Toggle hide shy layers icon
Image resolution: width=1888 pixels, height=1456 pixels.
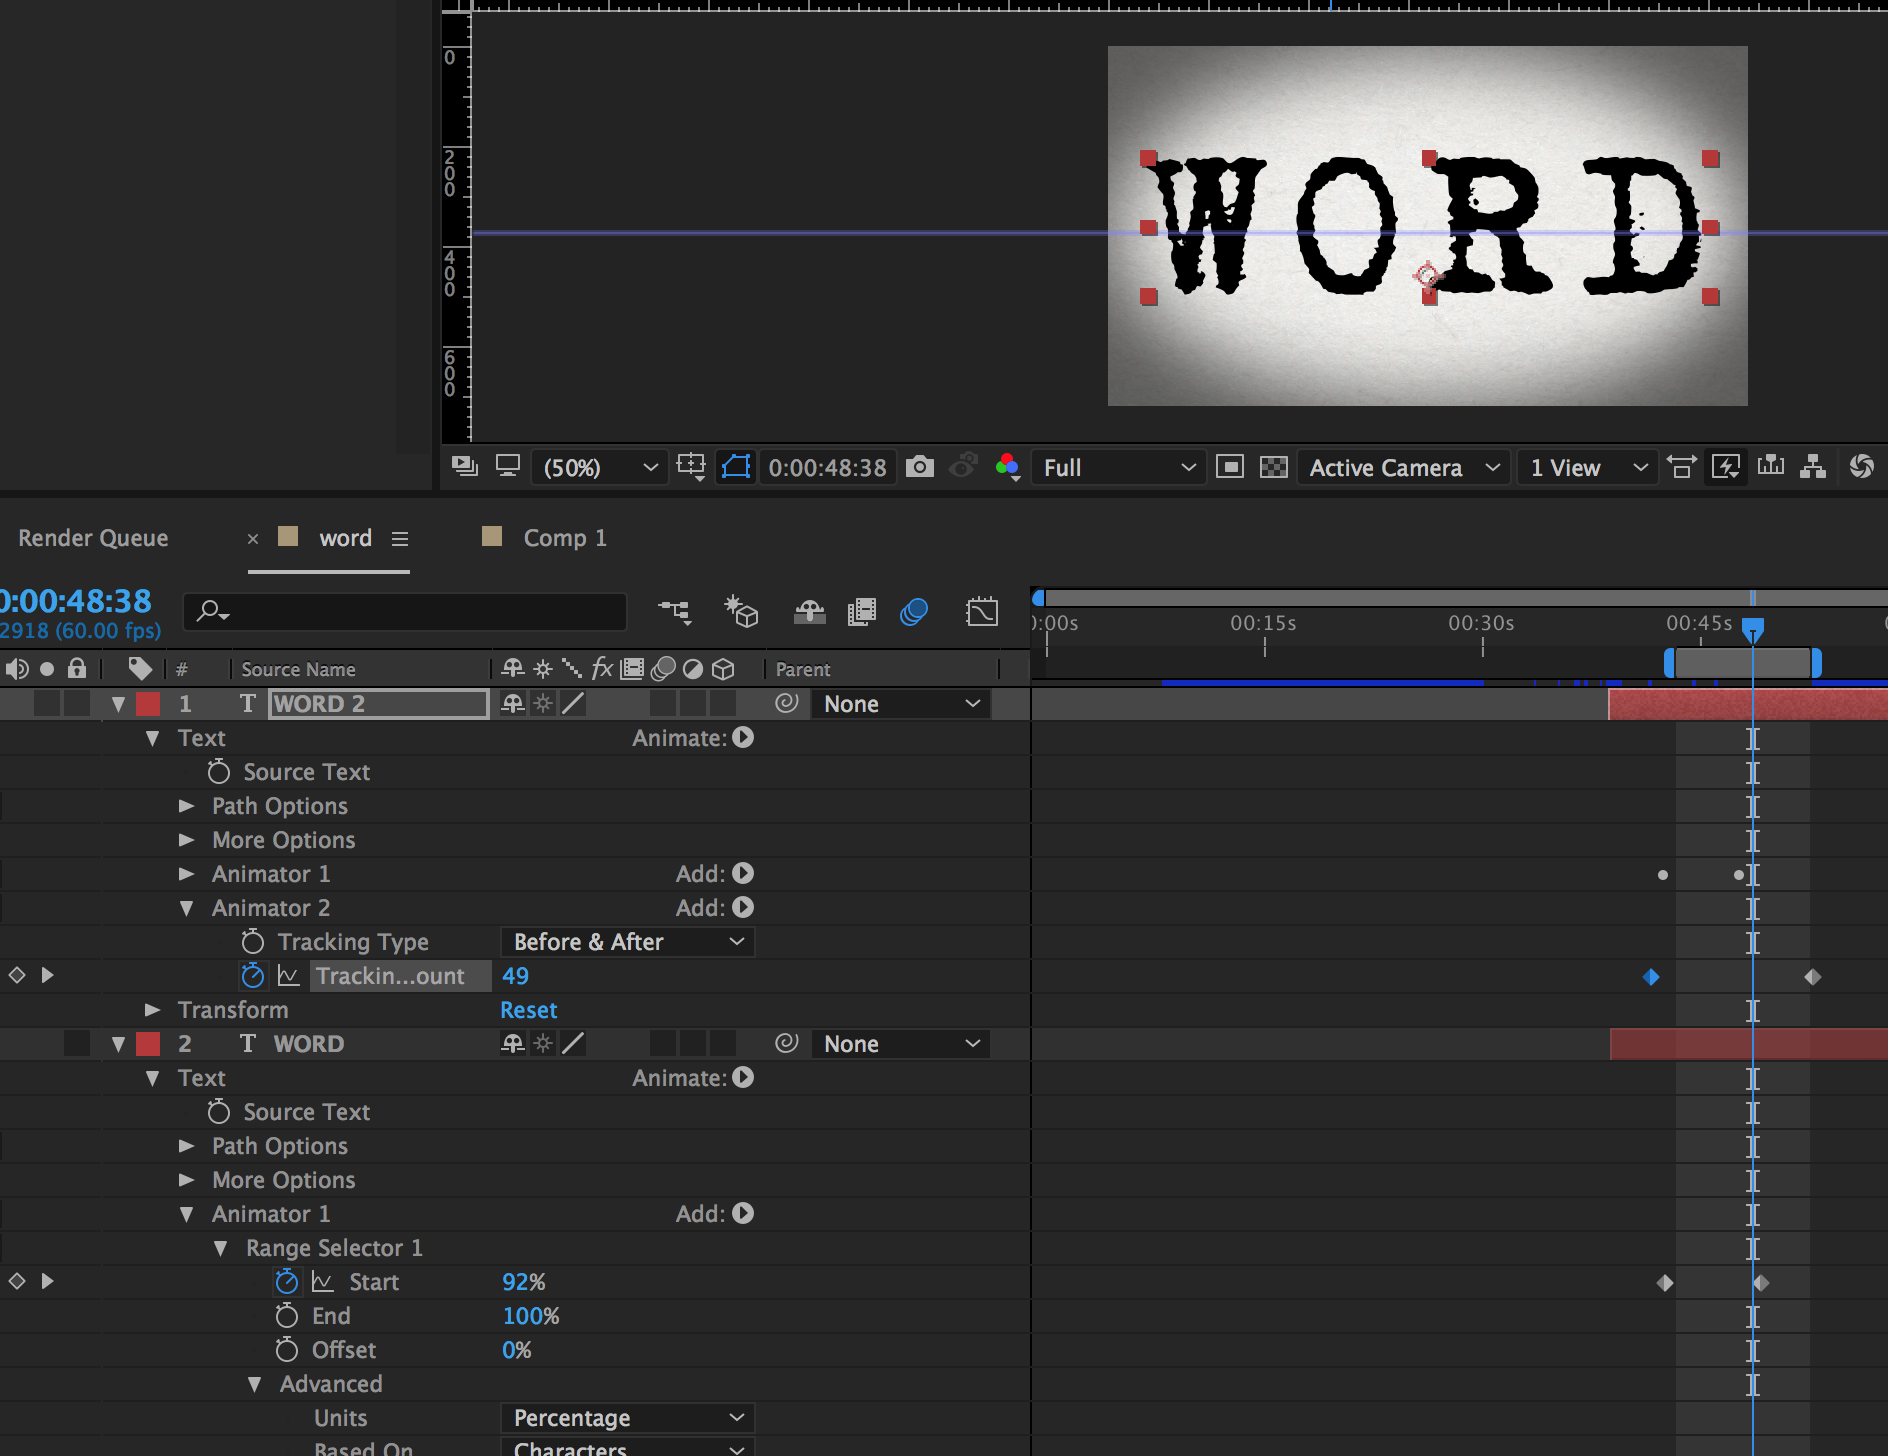809,611
